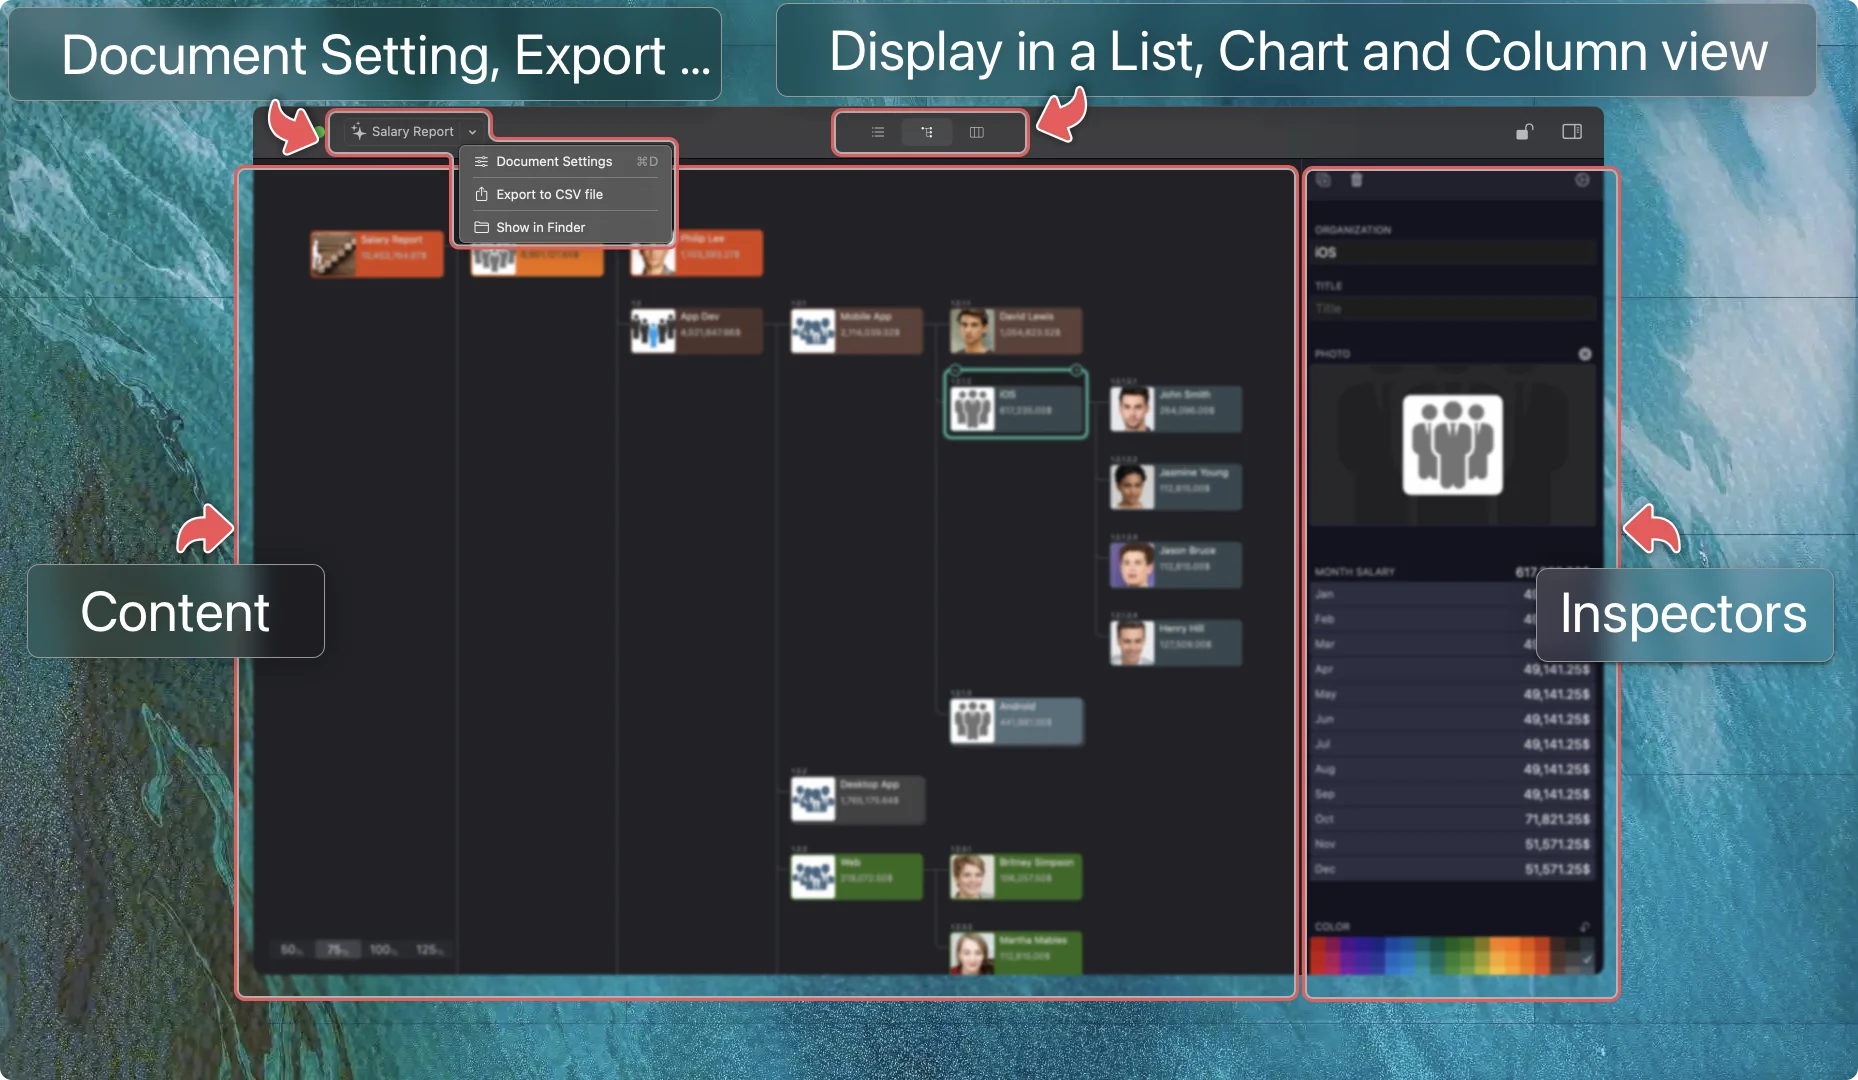Click the Export share icon in the menu
Image resolution: width=1858 pixels, height=1080 pixels.
tap(481, 194)
